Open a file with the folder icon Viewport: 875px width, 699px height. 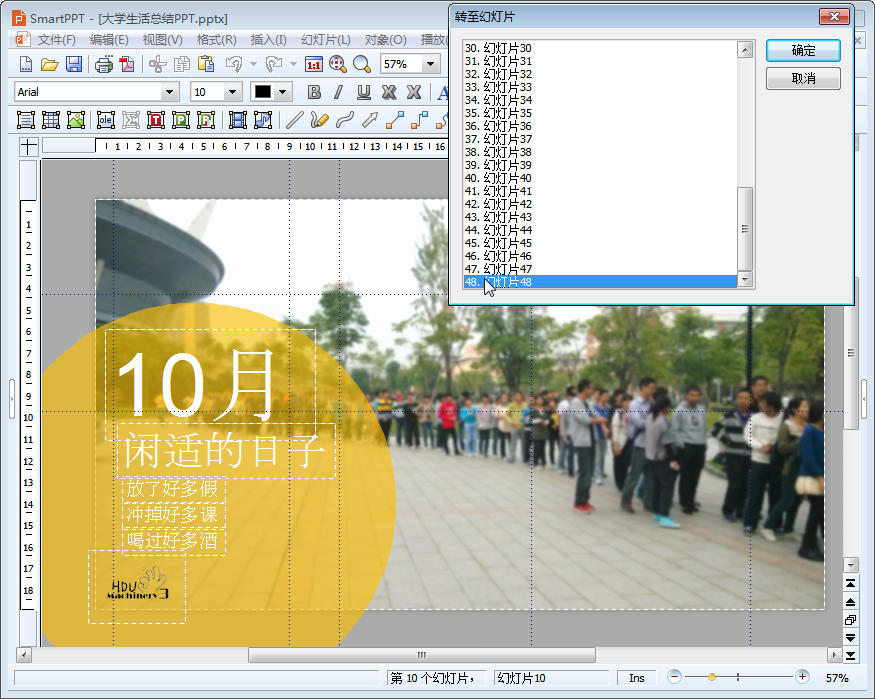click(x=49, y=64)
